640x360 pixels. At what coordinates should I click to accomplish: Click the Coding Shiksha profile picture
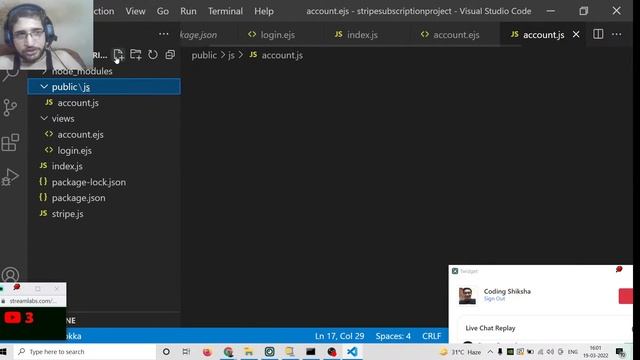[x=467, y=295]
